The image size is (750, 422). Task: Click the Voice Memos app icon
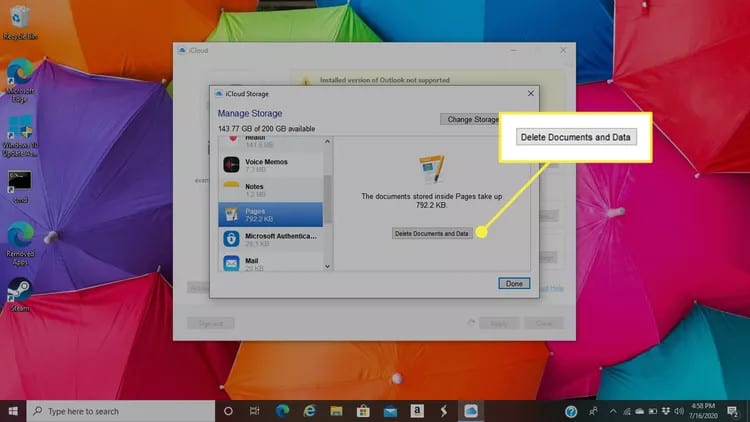(232, 165)
